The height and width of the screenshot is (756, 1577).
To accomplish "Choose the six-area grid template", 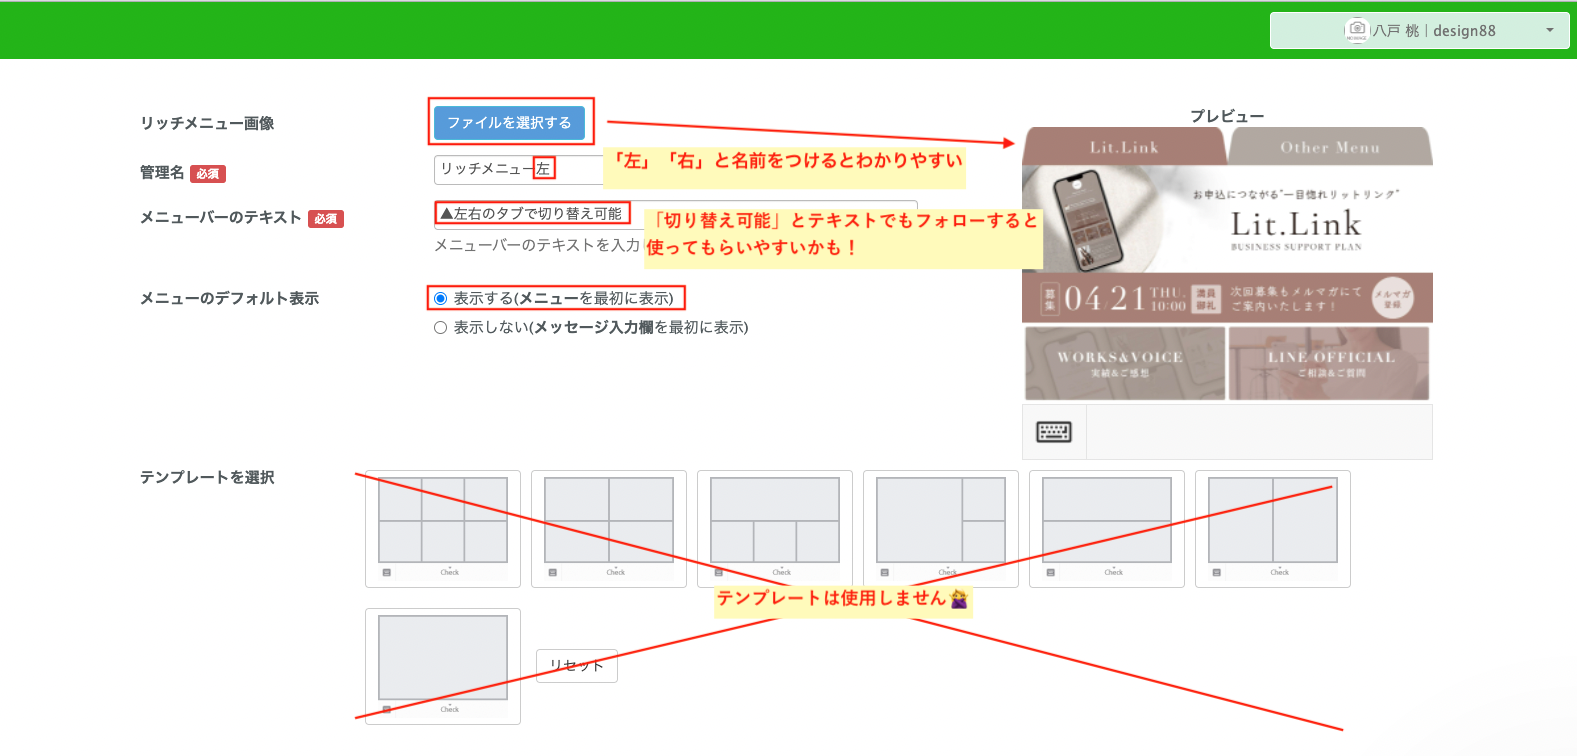I will 443,528.
